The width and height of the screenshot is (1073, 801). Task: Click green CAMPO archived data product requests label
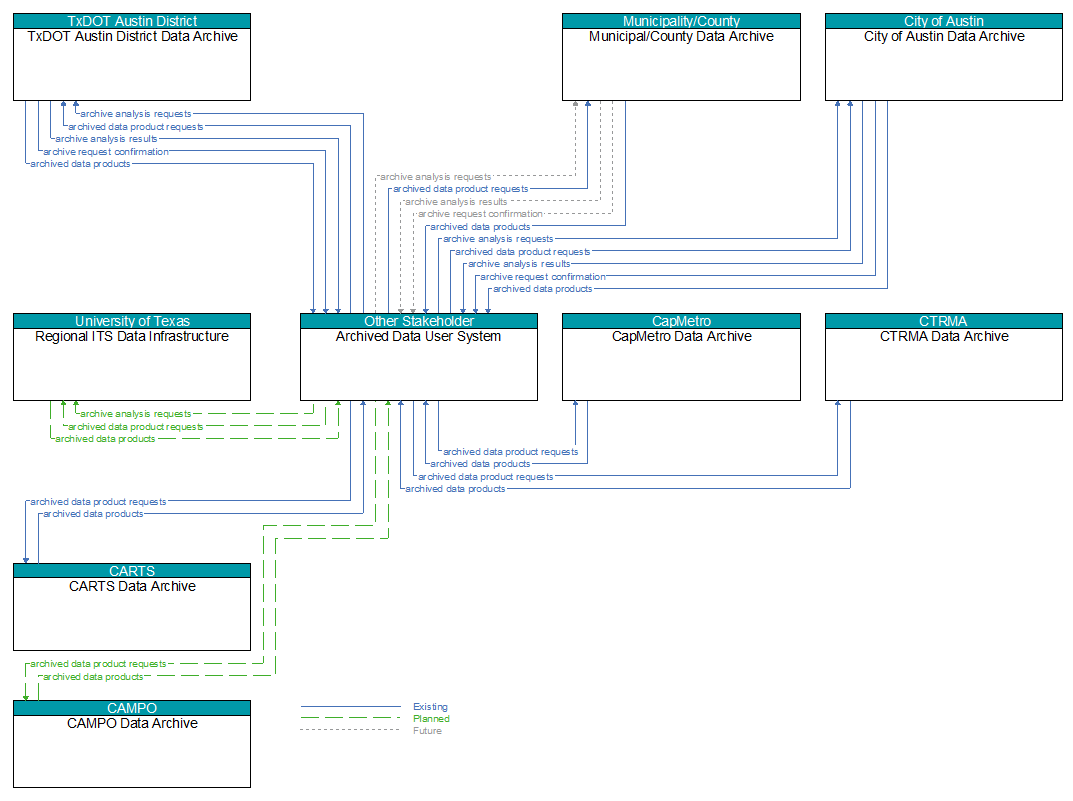[98, 664]
